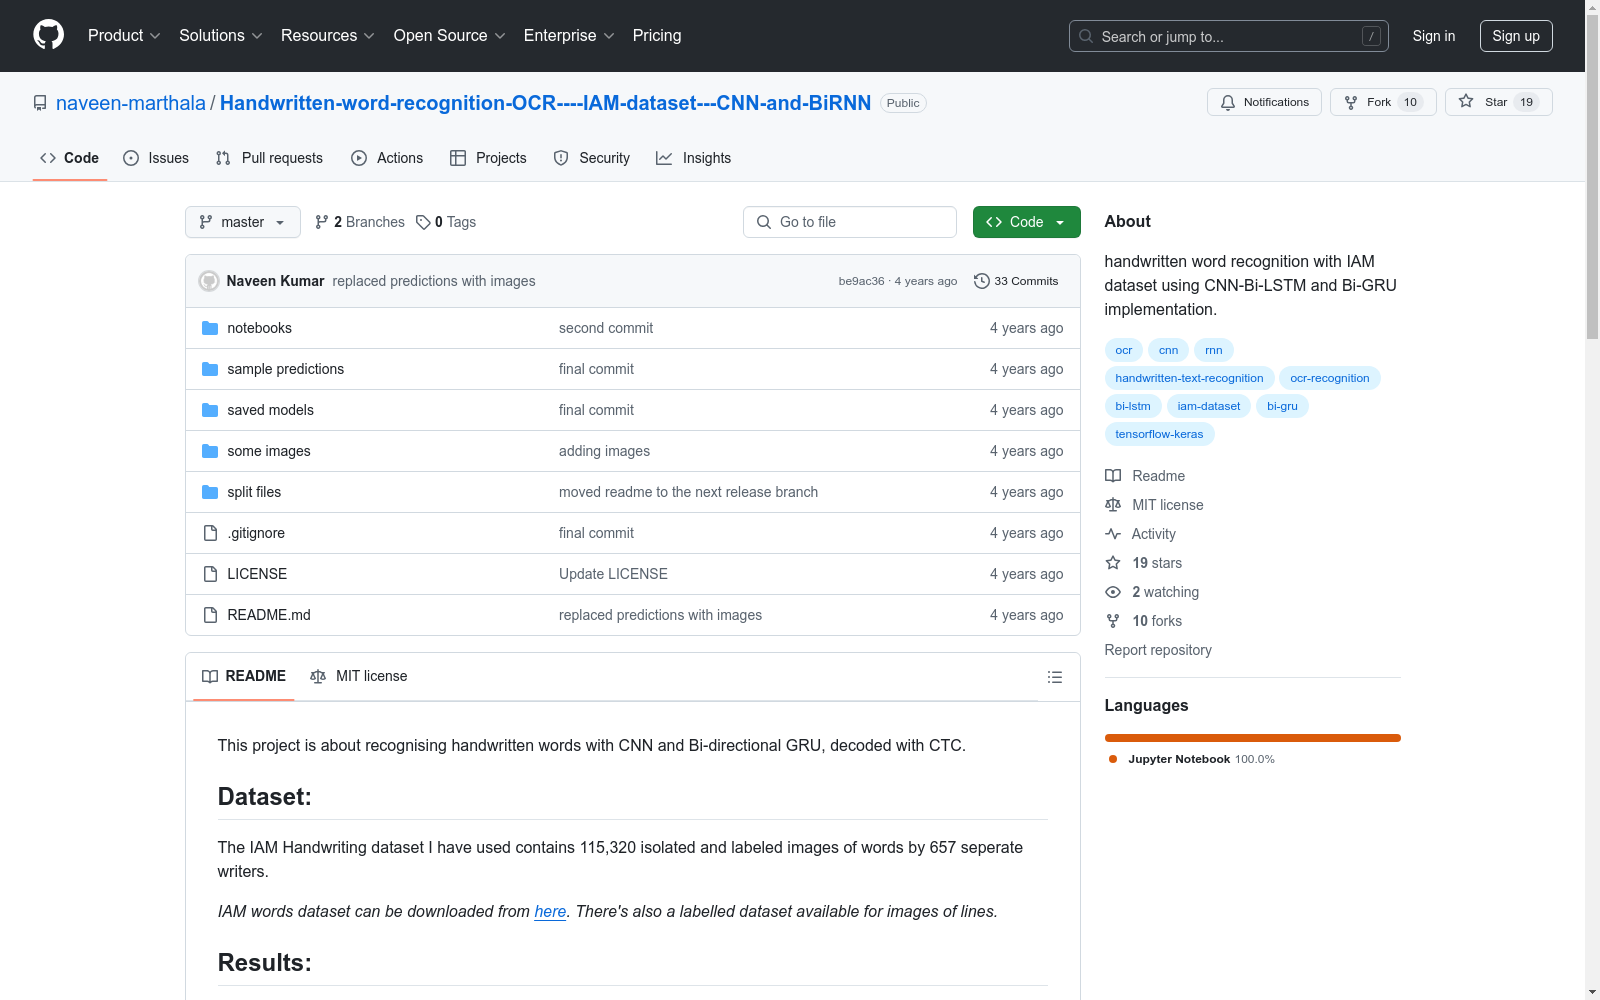This screenshot has width=1600, height=1000.
Task: Switch to the Issues tab
Action: (156, 158)
